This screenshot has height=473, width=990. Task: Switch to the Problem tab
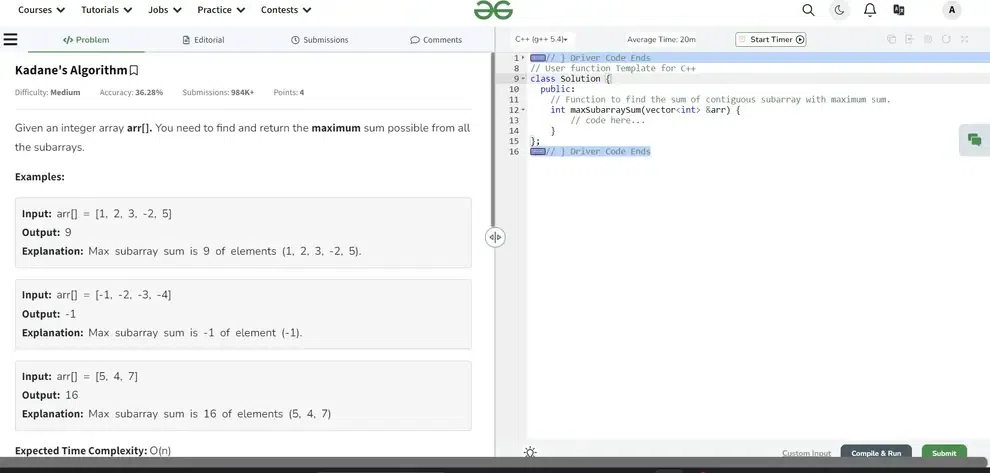(86, 40)
